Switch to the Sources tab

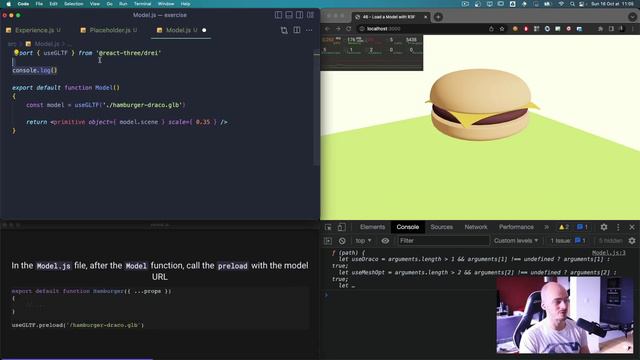(x=441, y=227)
